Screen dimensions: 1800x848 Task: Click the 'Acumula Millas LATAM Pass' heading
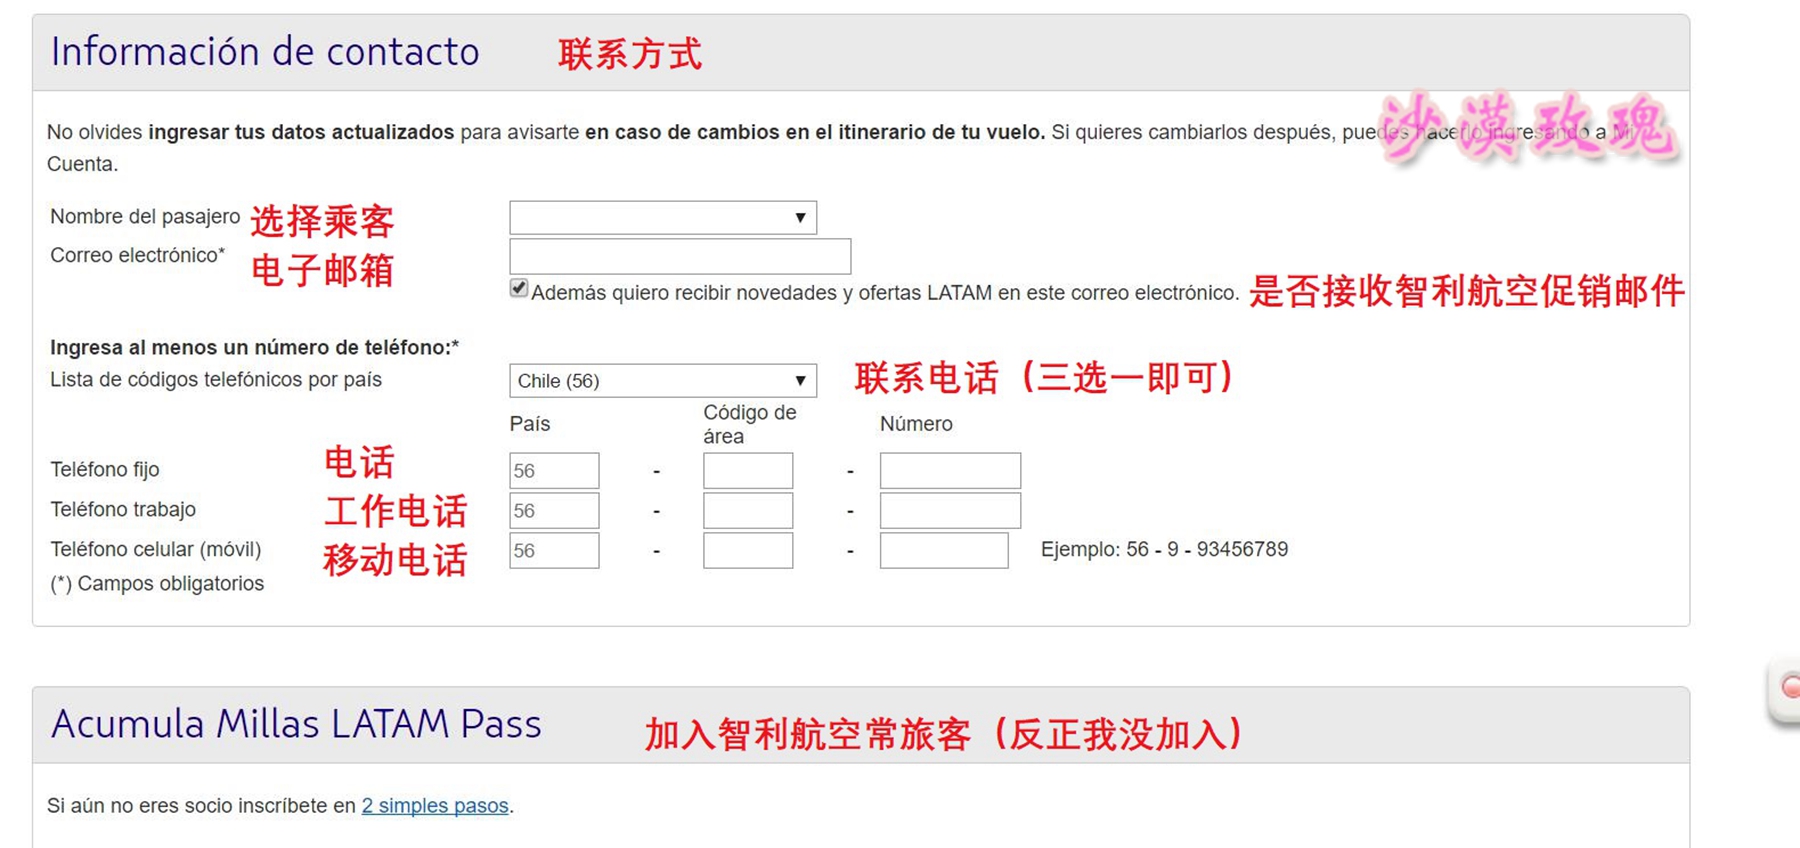296,724
